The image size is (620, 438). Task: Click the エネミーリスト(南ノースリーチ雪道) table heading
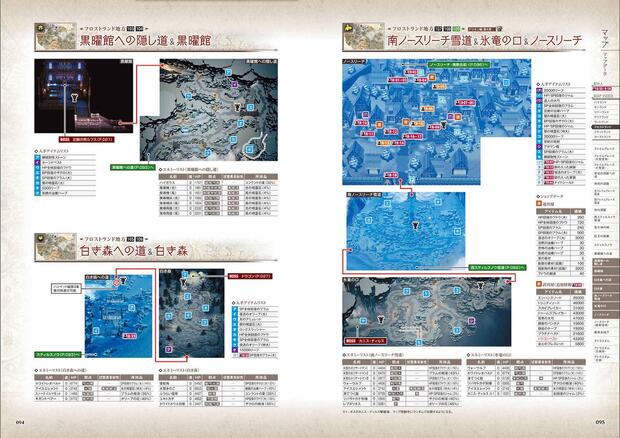[373, 355]
